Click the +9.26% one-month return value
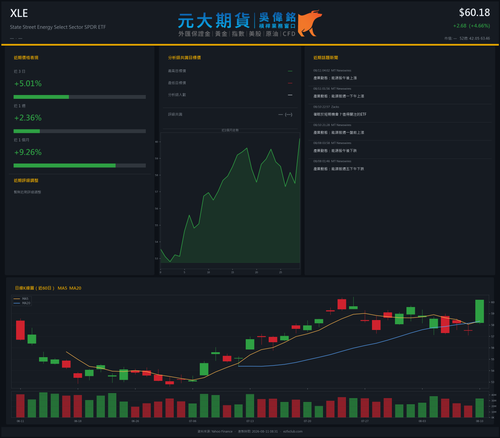Image resolution: width=500 pixels, height=438 pixels. pyautogui.click(x=28, y=152)
